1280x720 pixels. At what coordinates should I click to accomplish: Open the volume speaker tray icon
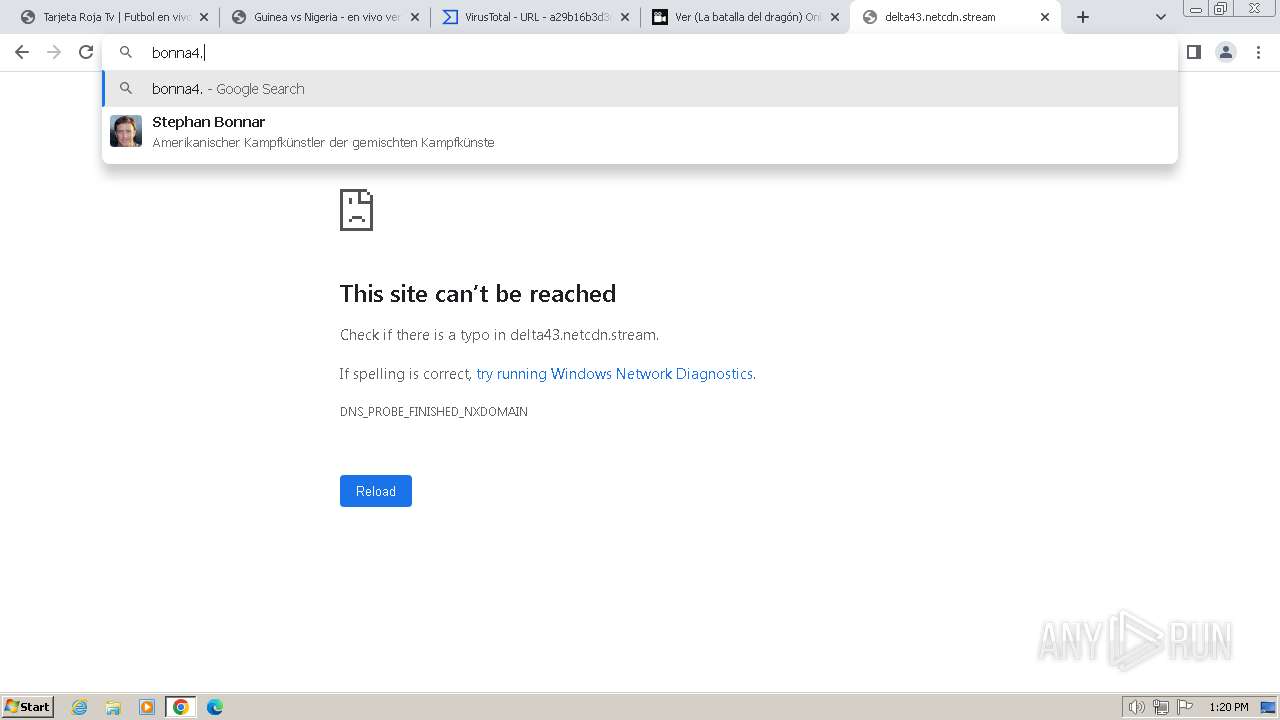coord(1136,707)
